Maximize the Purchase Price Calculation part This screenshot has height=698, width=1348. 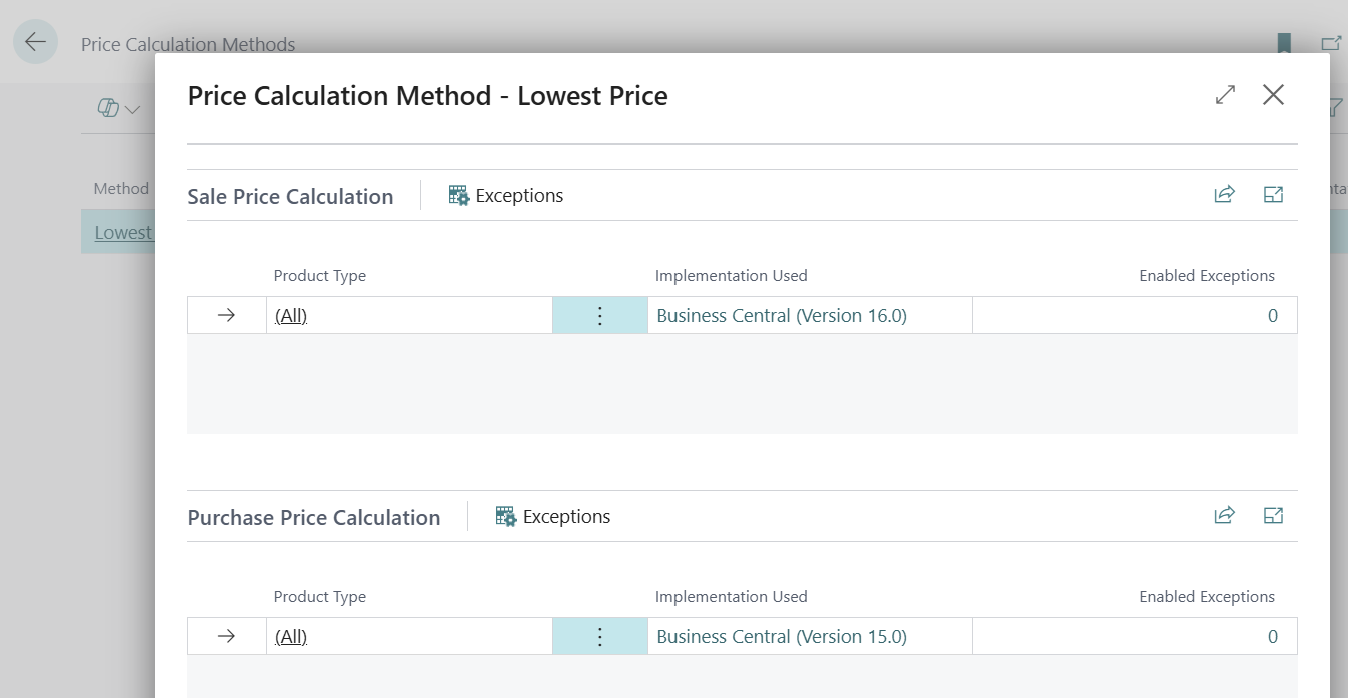click(x=1273, y=516)
